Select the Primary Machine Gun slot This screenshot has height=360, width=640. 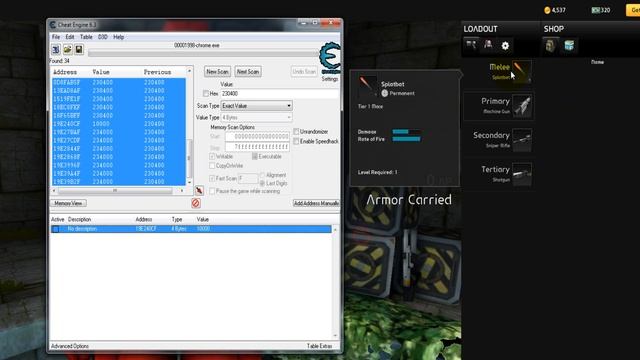(x=499, y=106)
